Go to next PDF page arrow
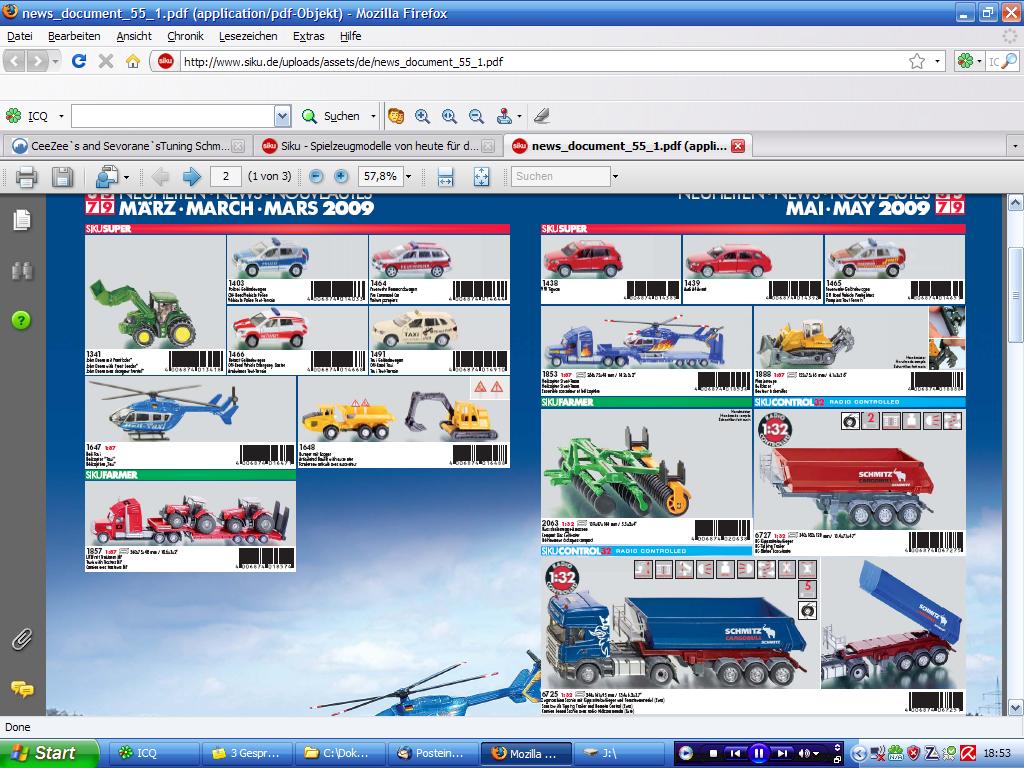The height and width of the screenshot is (768, 1024). (191, 177)
